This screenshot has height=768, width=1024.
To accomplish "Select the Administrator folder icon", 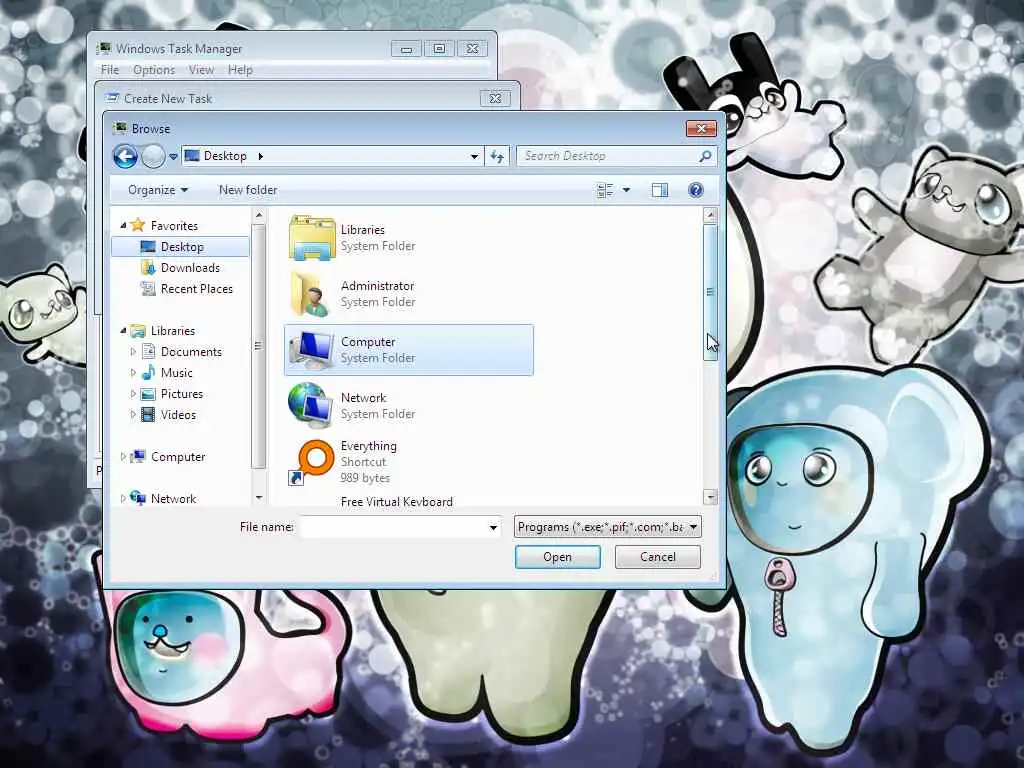I will 312,294.
